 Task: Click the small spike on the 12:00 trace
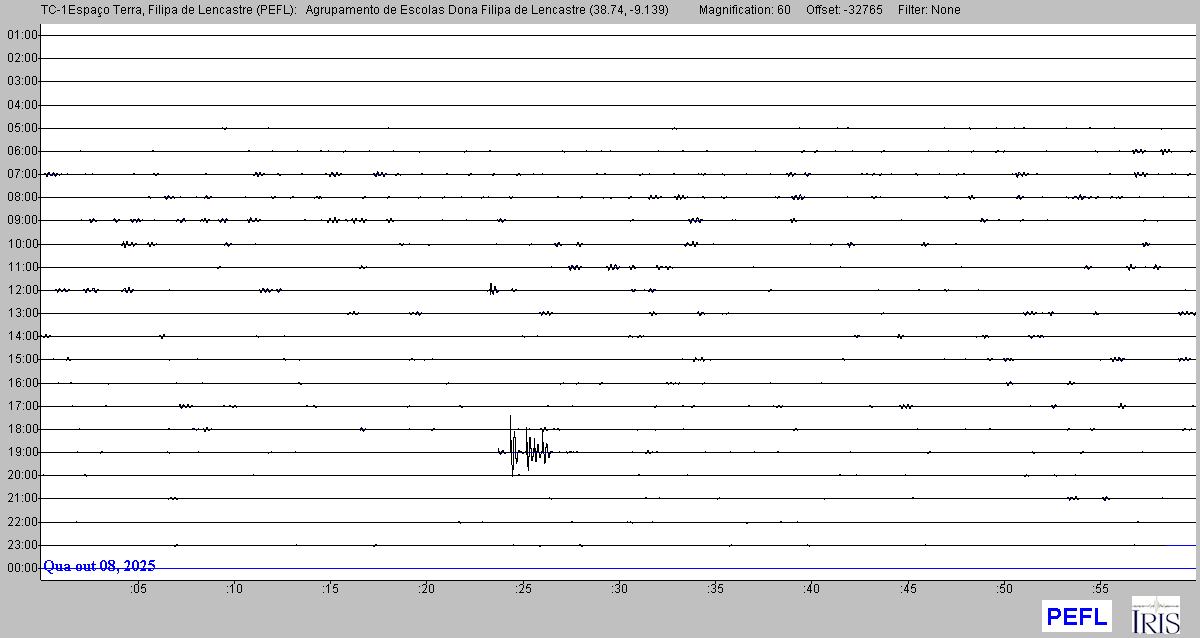[492, 289]
